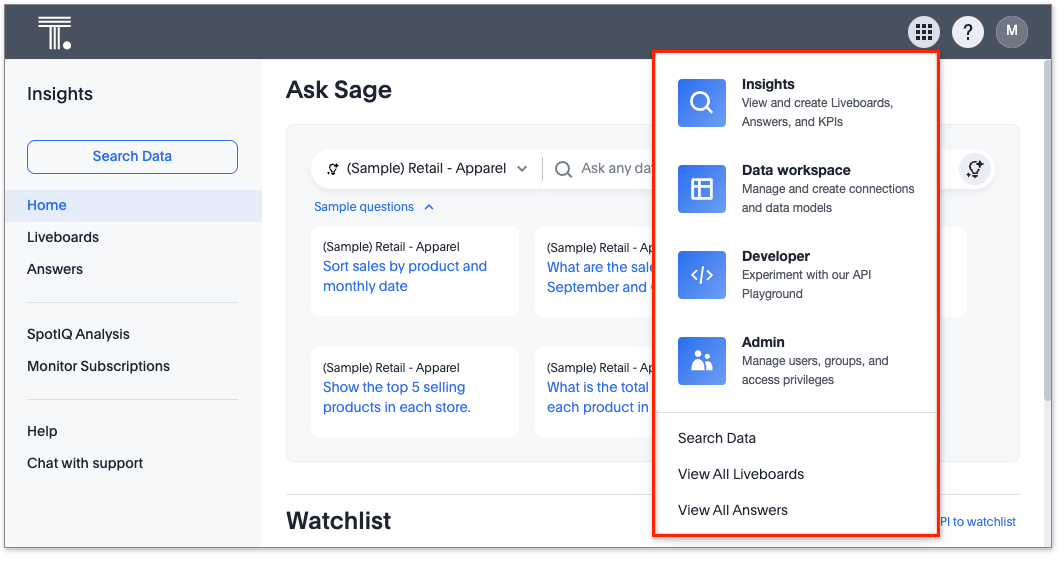This screenshot has width=1064, height=563.
Task: Select the Data workspace table icon
Action: pyautogui.click(x=702, y=189)
